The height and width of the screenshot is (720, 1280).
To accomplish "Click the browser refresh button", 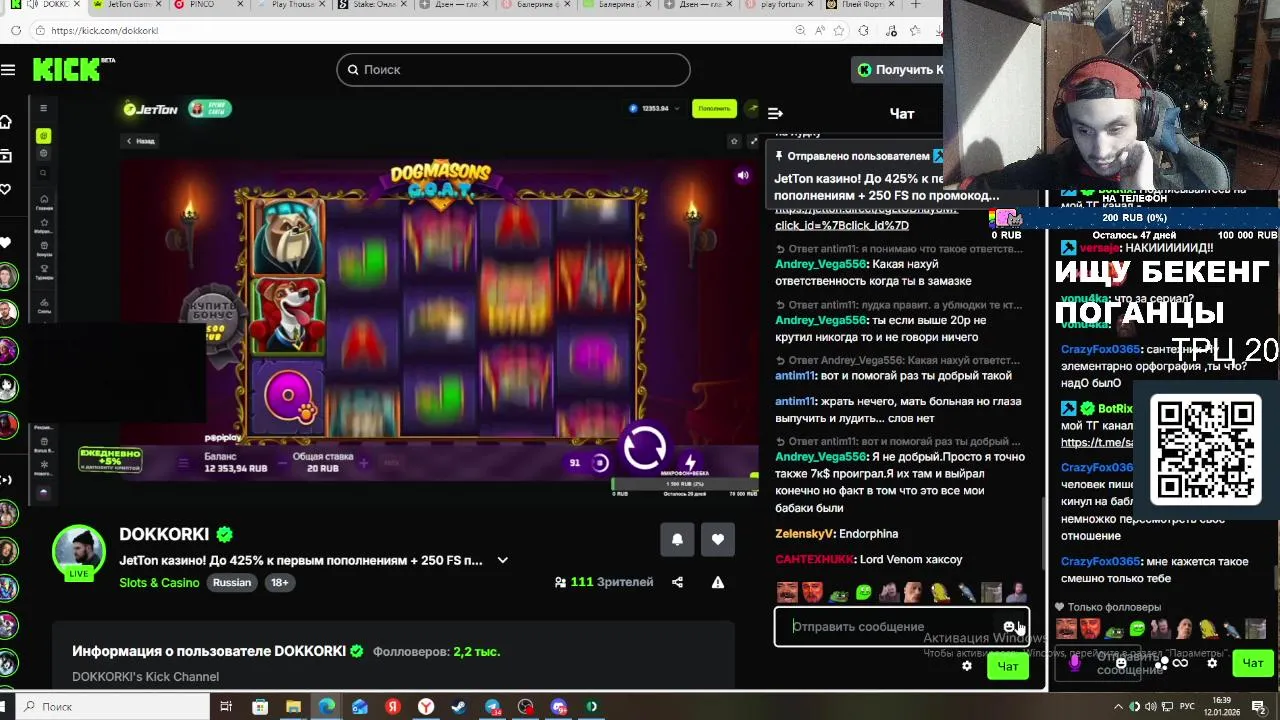I will 16,30.
